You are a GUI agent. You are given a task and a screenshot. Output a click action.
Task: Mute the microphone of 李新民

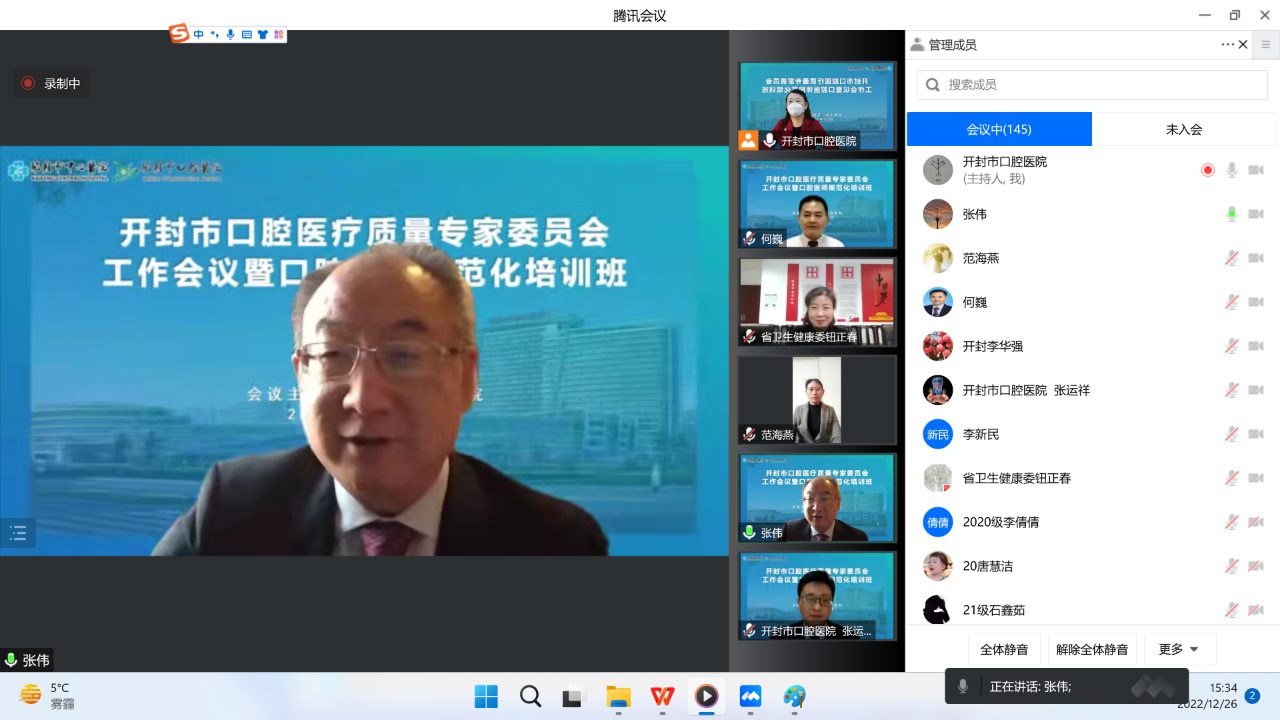point(1231,433)
